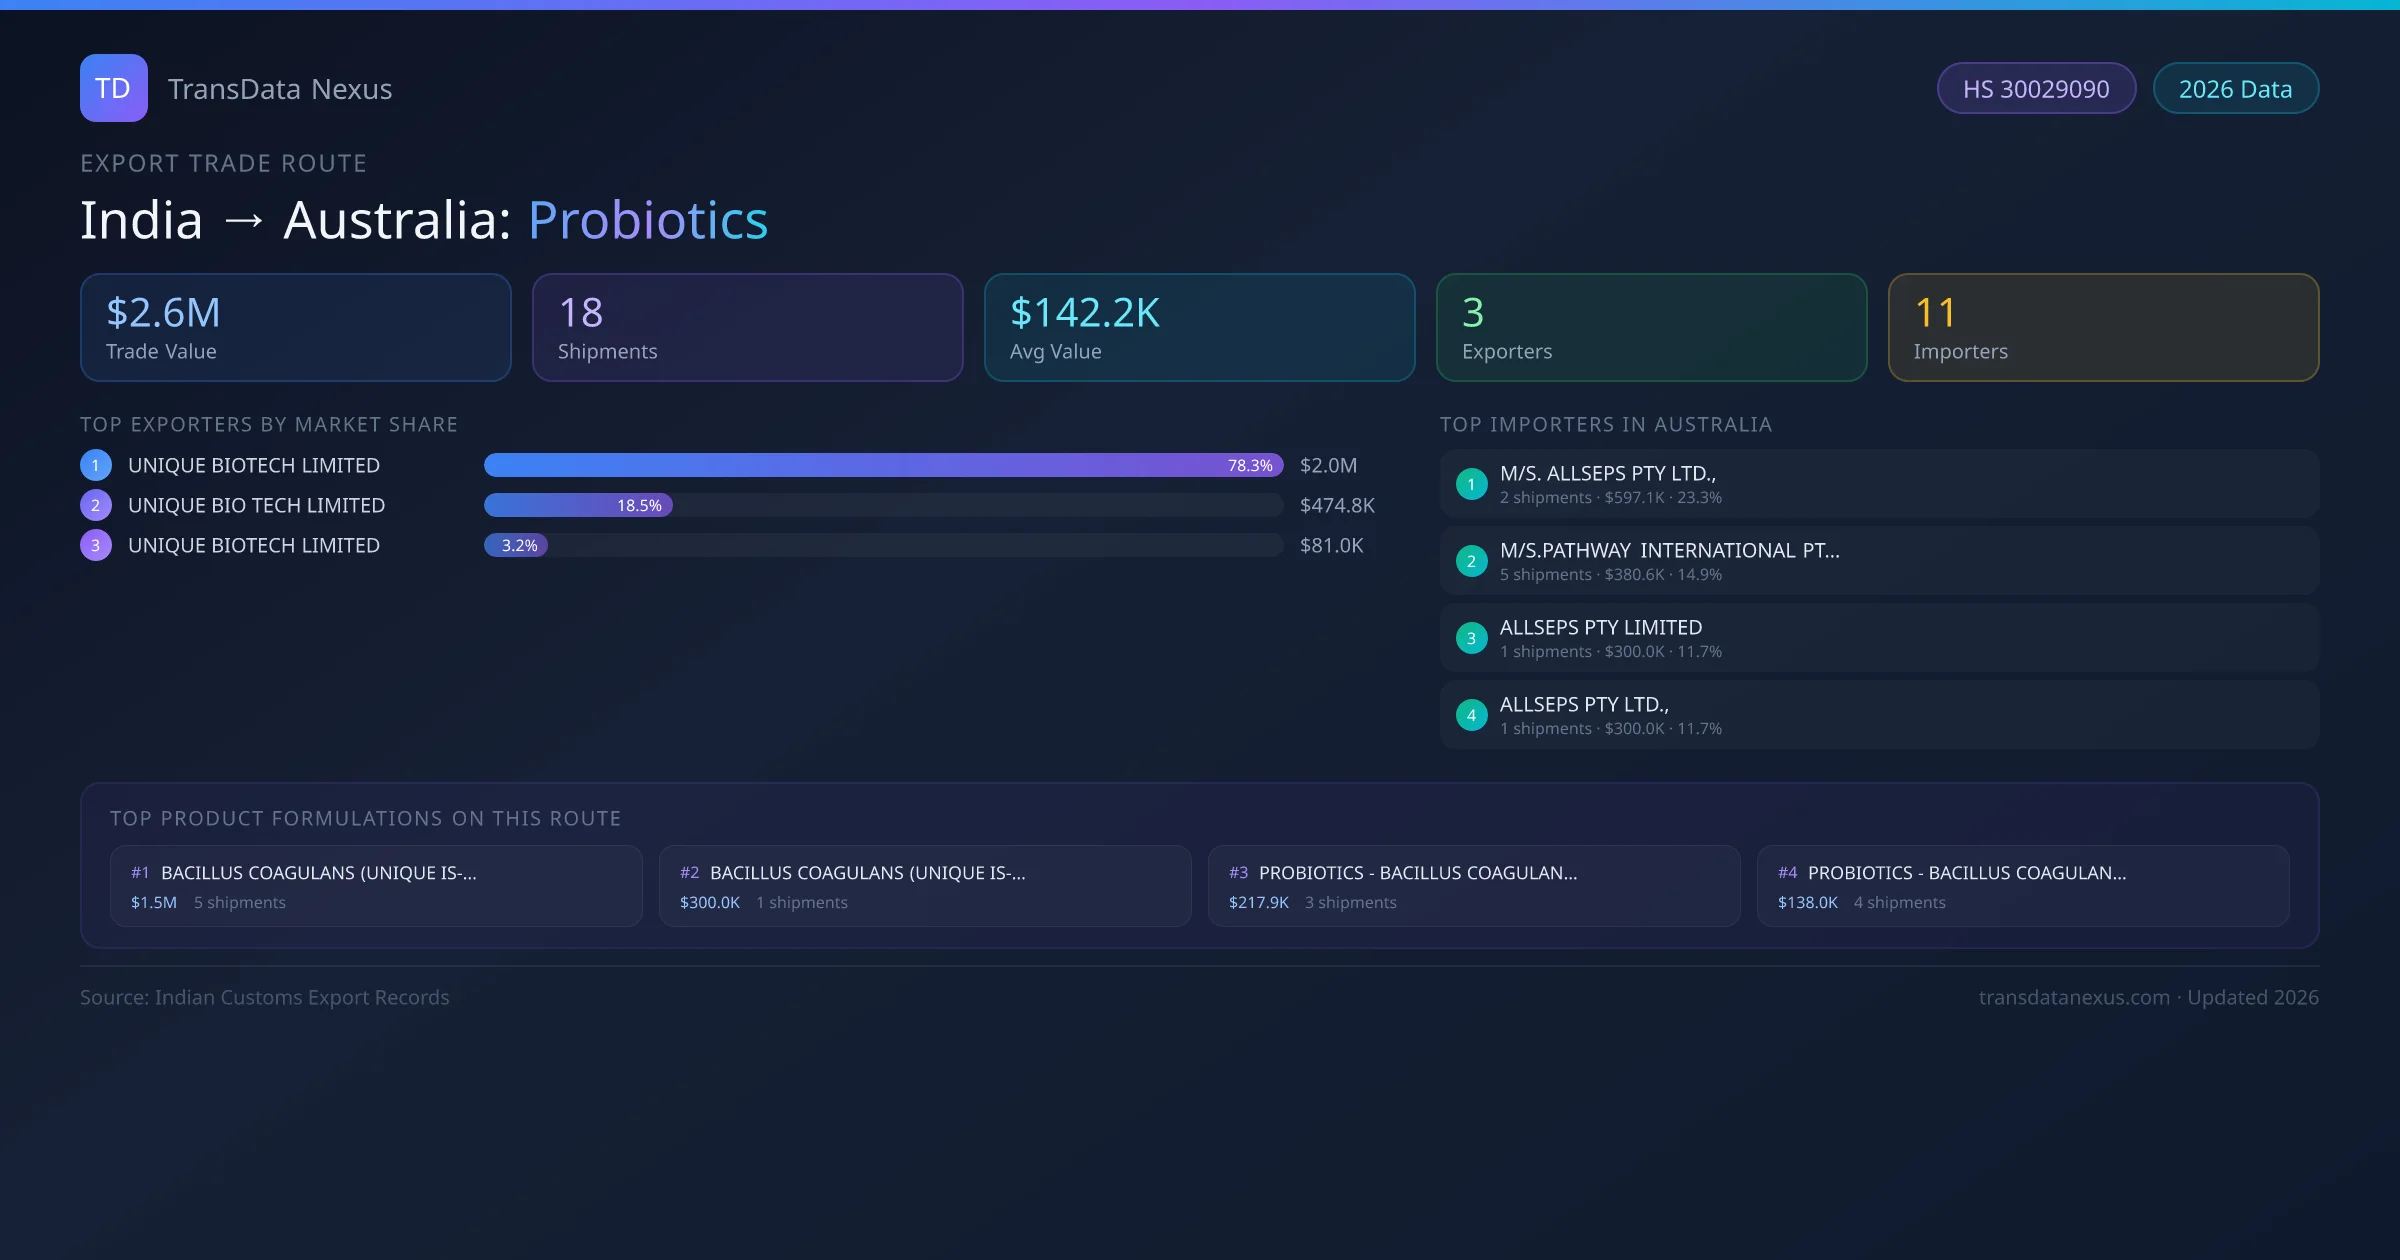Click the rank 2 exporter badge
Viewport: 2400px width, 1260px height.
pyautogui.click(x=96, y=505)
